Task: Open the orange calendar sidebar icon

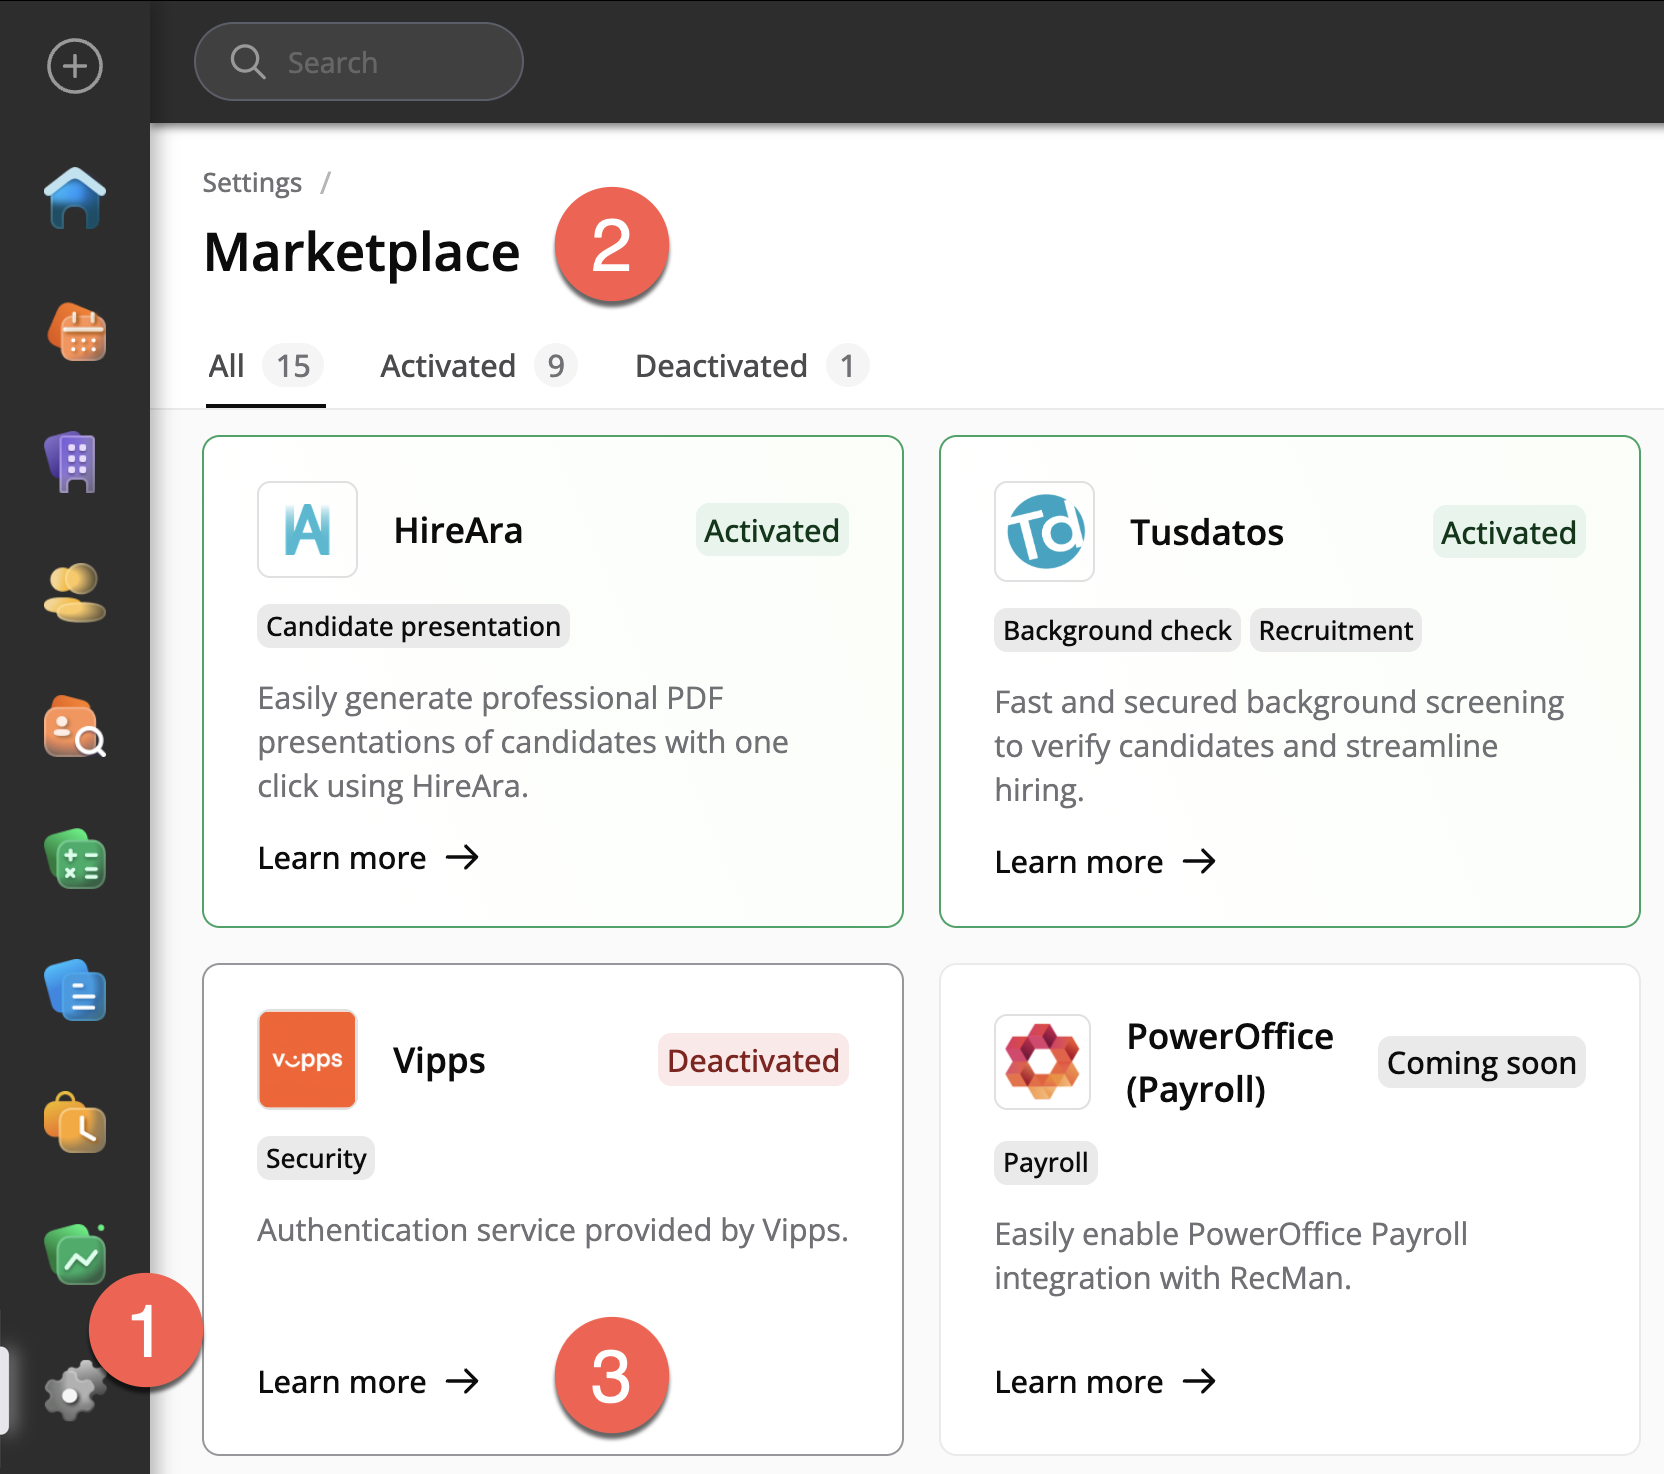Action: (76, 332)
